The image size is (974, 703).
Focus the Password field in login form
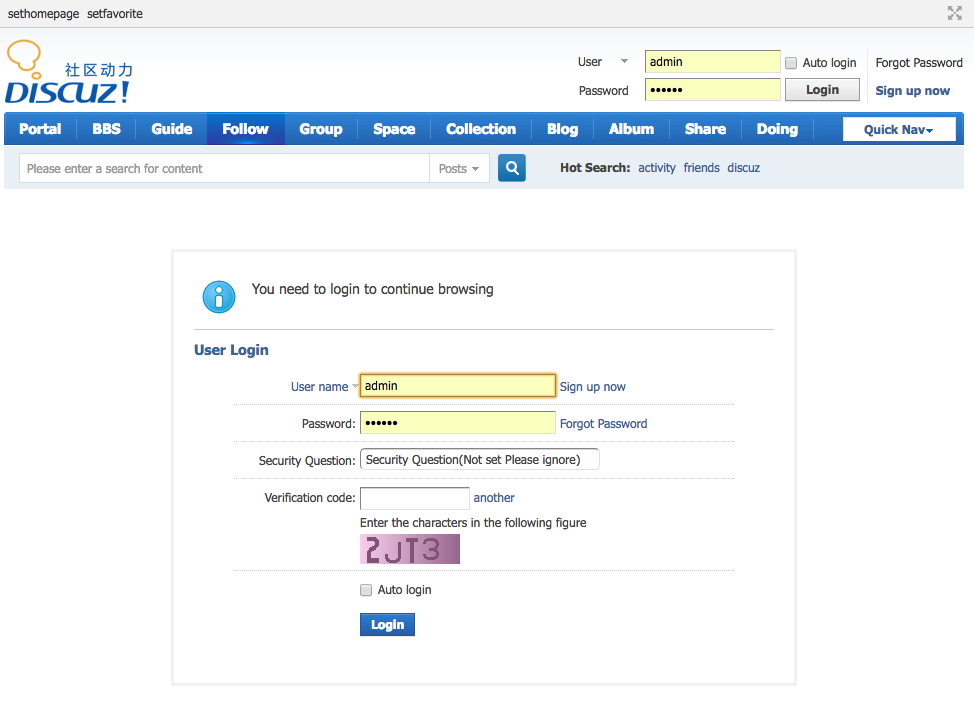(458, 423)
